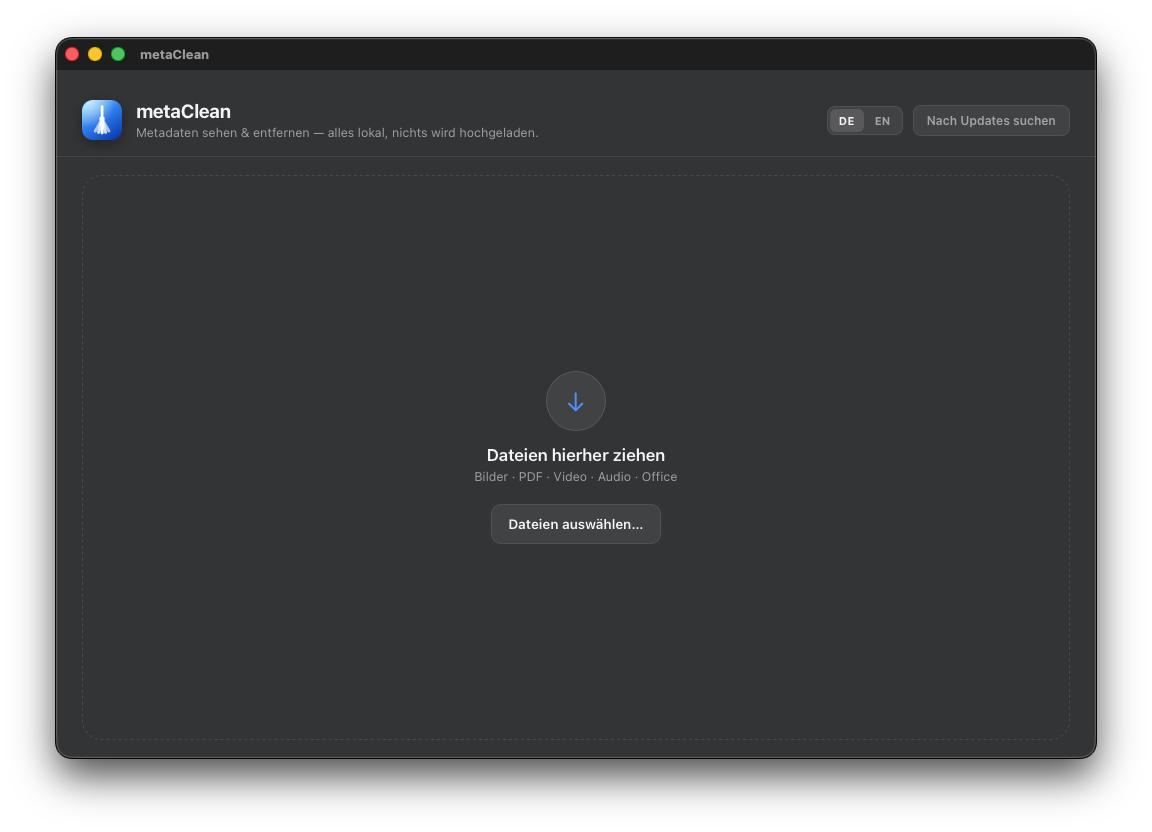The image size is (1152, 832).
Task: Click the metaClean broom app icon
Action: [102, 120]
